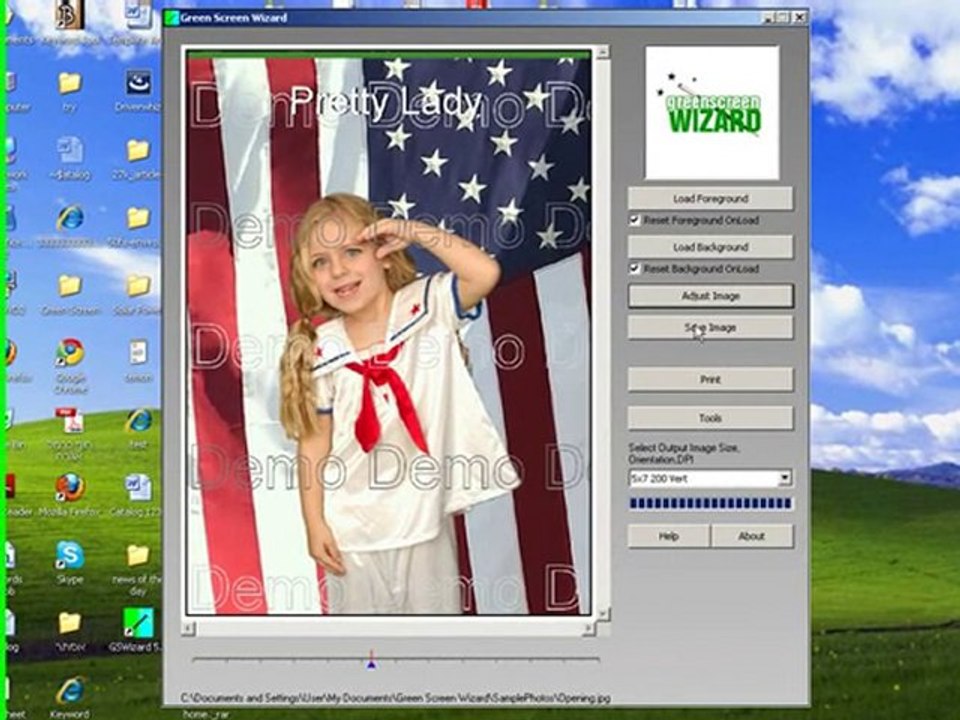Image resolution: width=960 pixels, height=720 pixels.
Task: Click the Help button
Action: 669,536
